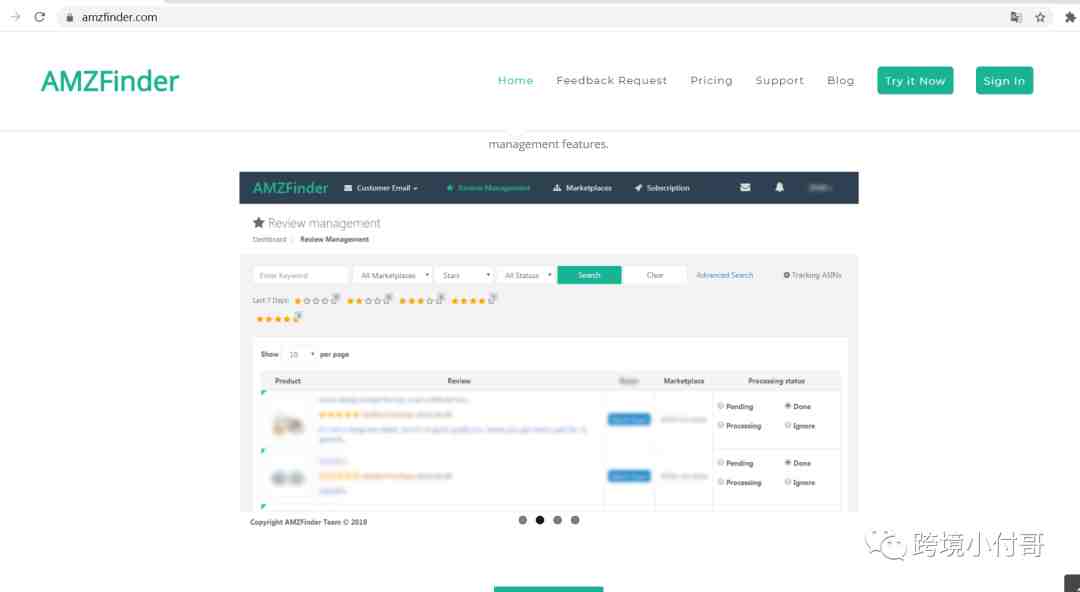Click the Dashboard breadcrumb link
The image size is (1080, 592).
click(269, 239)
